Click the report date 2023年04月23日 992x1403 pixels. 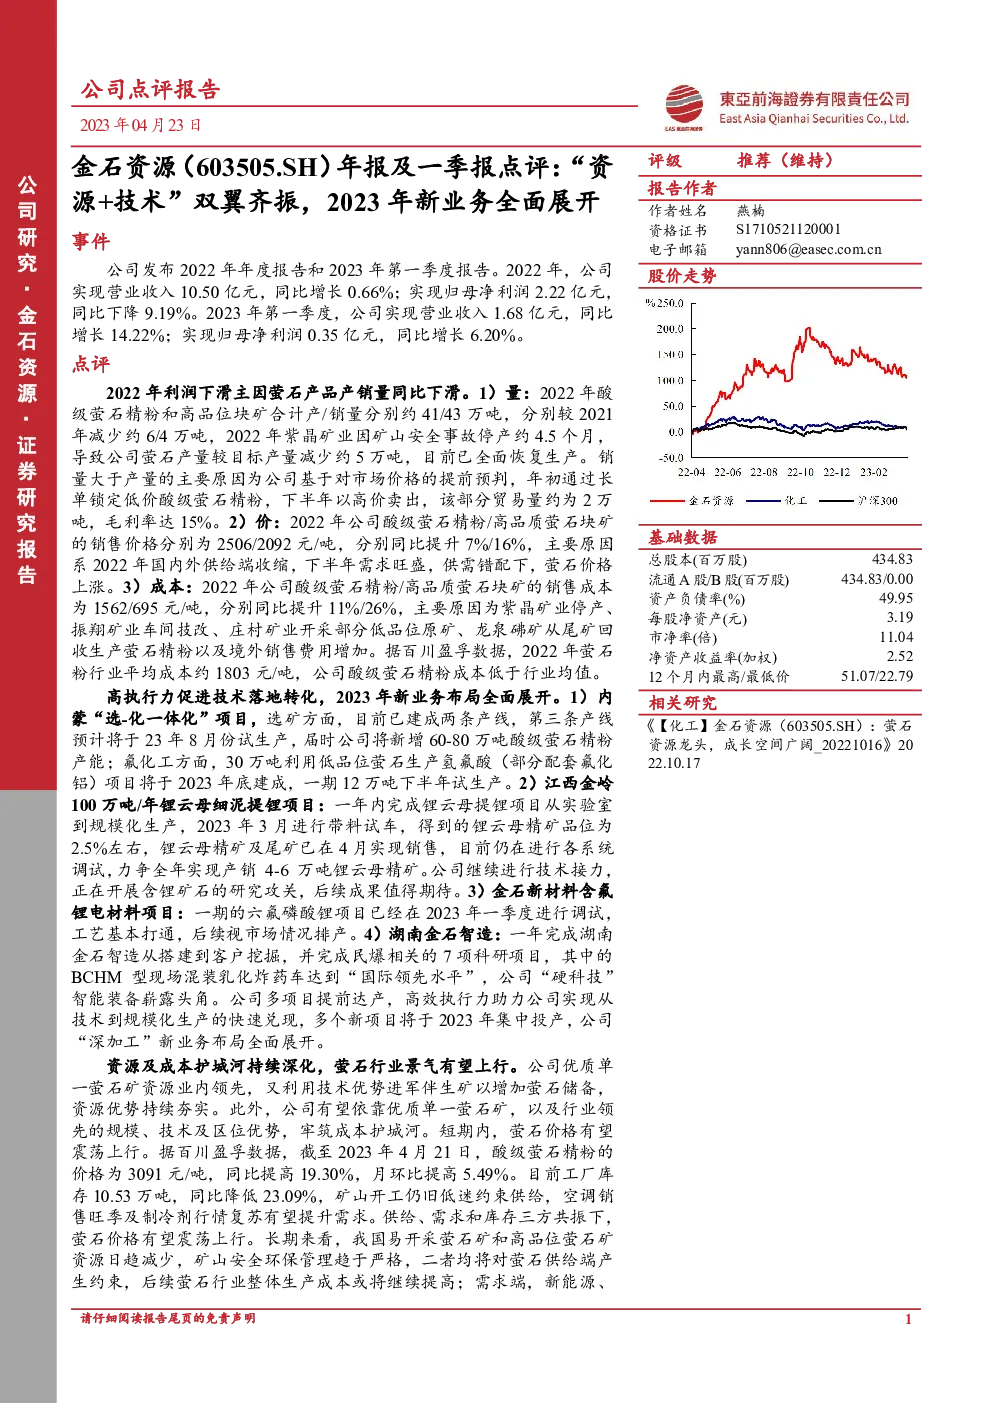click(x=141, y=125)
